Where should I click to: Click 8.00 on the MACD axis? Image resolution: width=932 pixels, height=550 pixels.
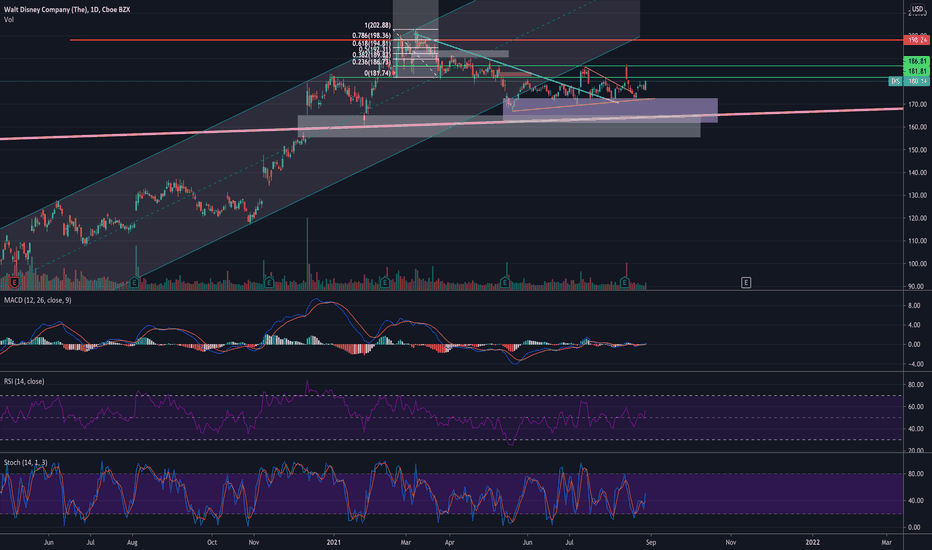click(x=915, y=306)
